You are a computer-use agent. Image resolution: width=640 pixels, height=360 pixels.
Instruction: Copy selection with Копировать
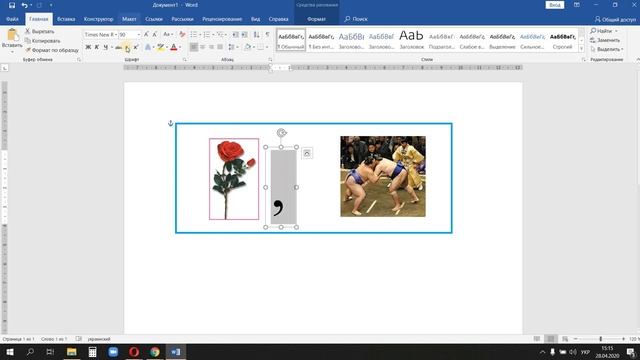click(x=42, y=41)
